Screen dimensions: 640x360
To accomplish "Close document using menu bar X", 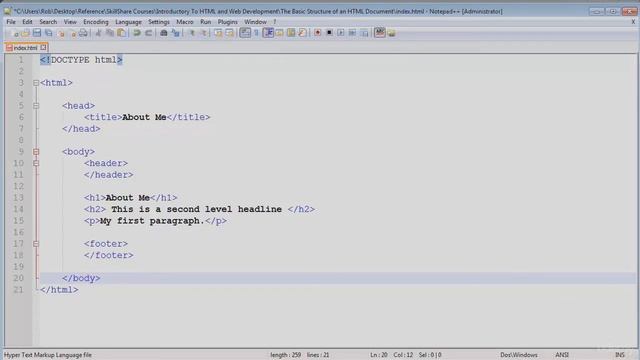I will pos(633,22).
